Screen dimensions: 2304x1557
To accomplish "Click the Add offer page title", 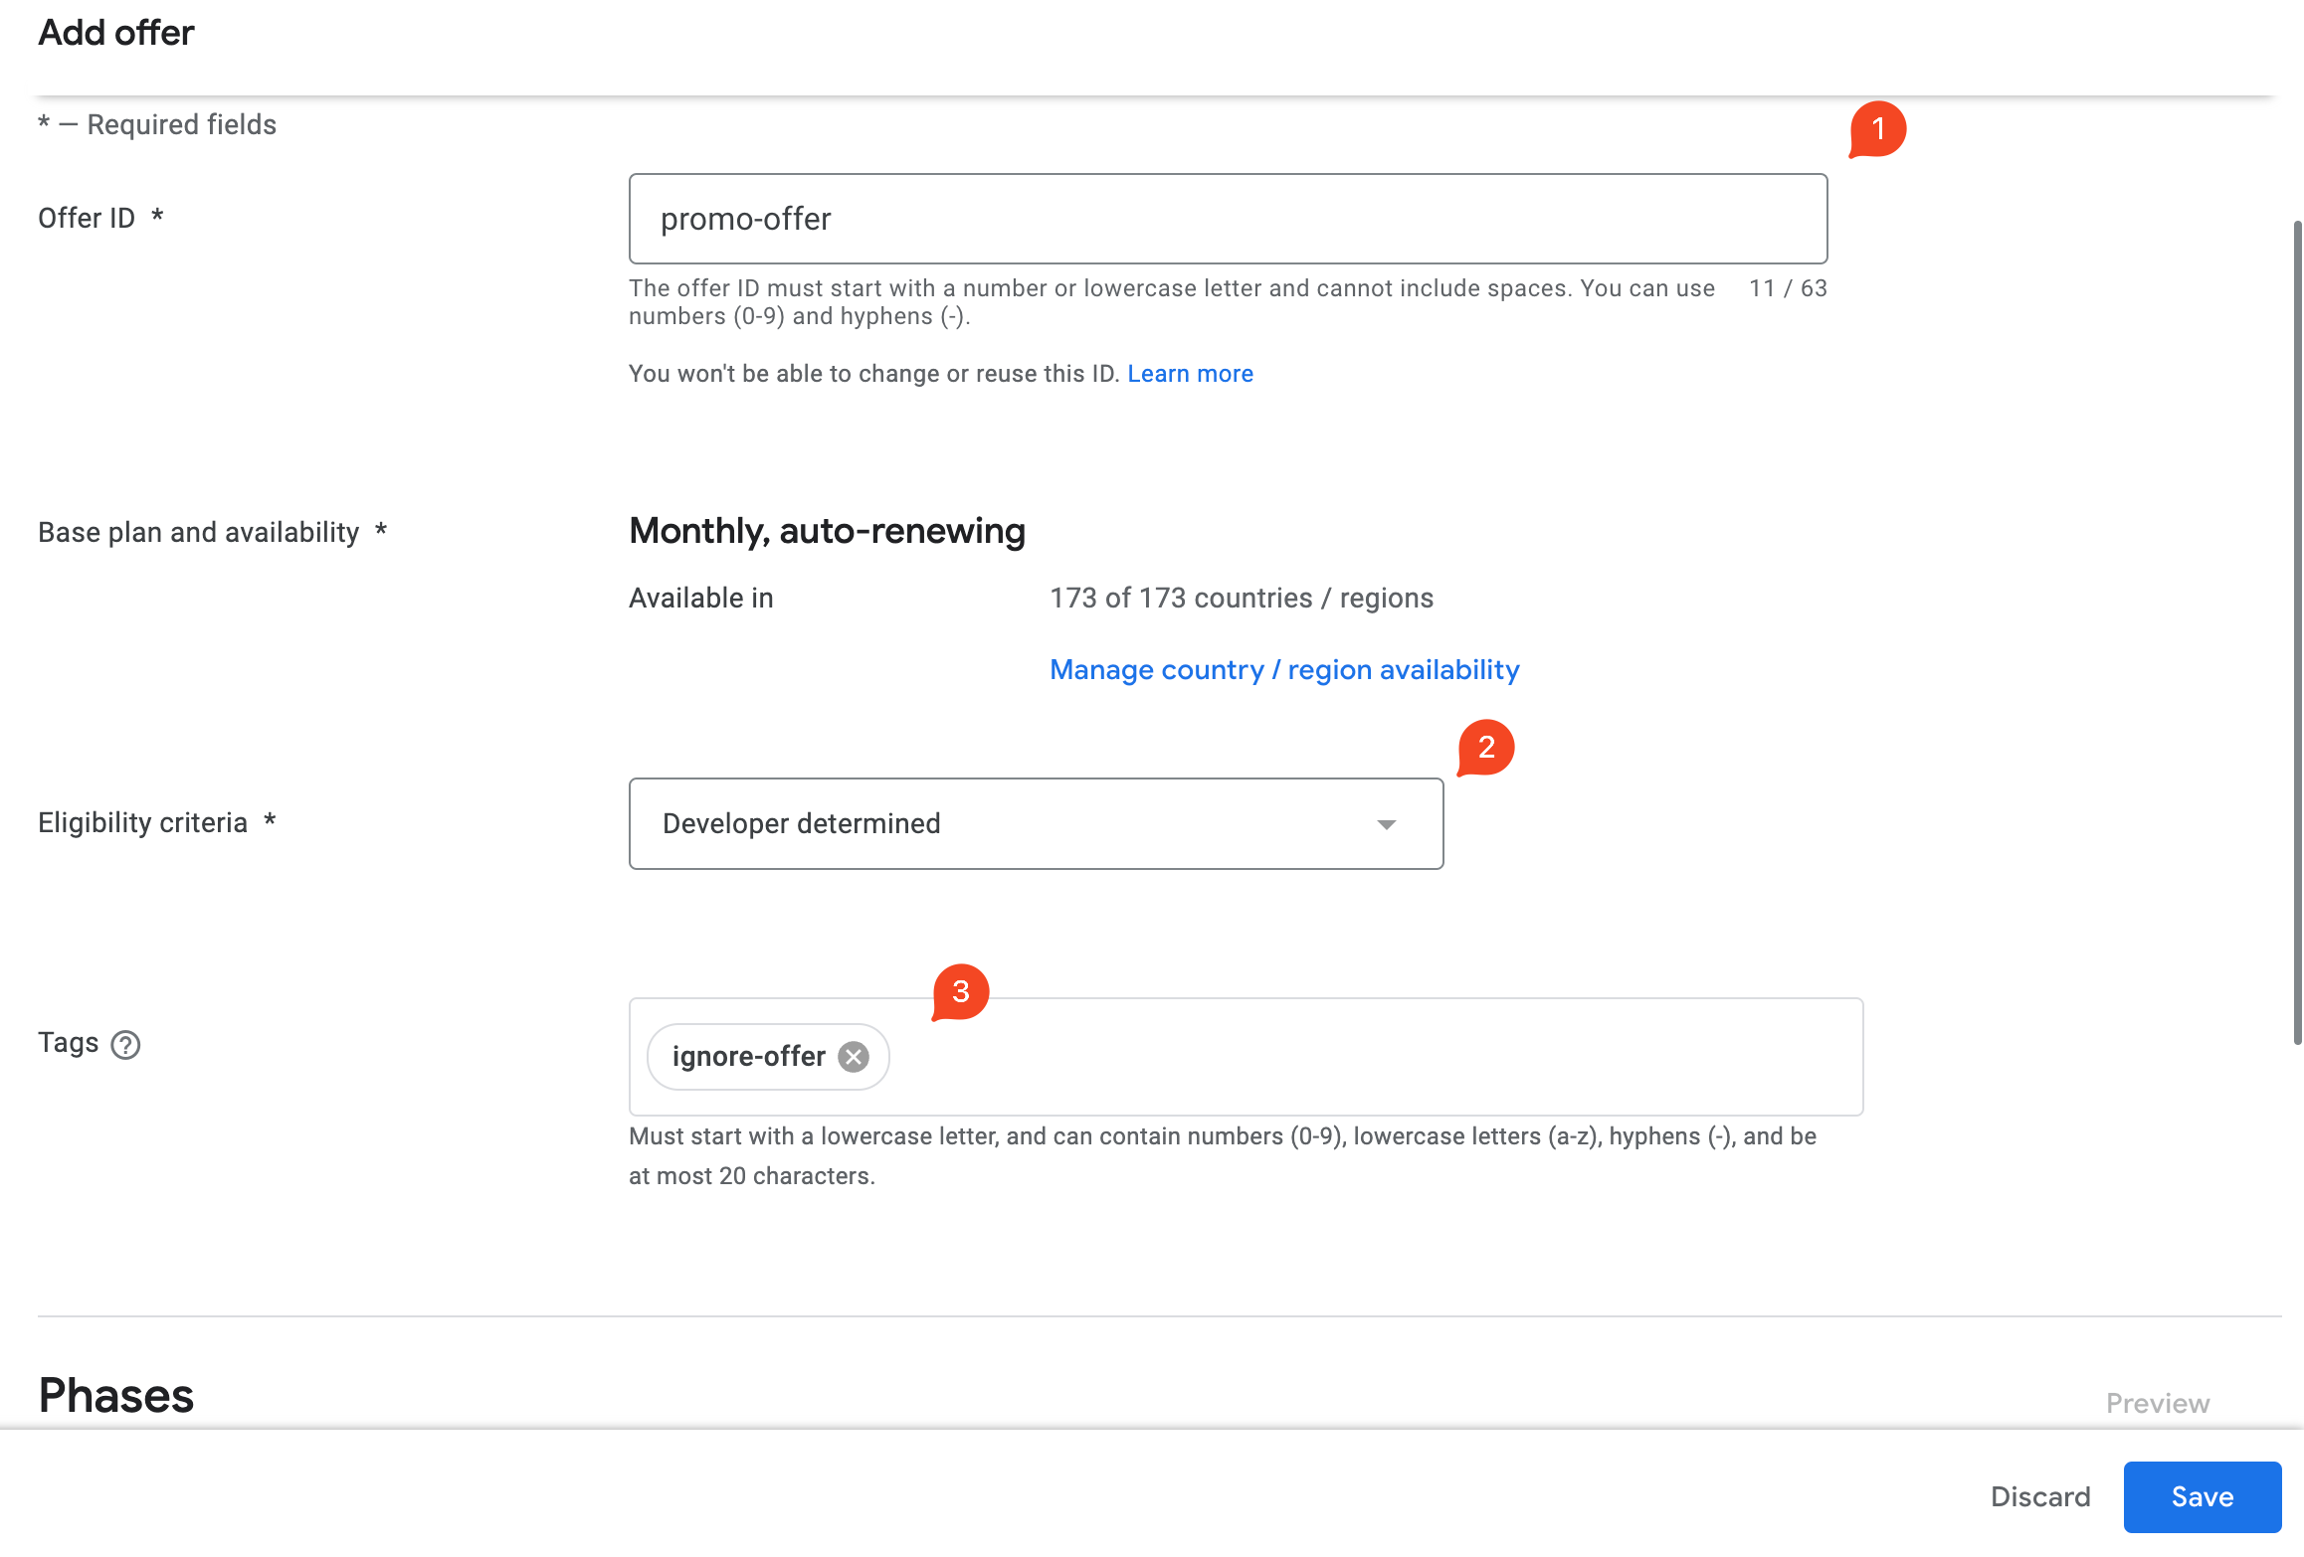I will (x=116, y=33).
